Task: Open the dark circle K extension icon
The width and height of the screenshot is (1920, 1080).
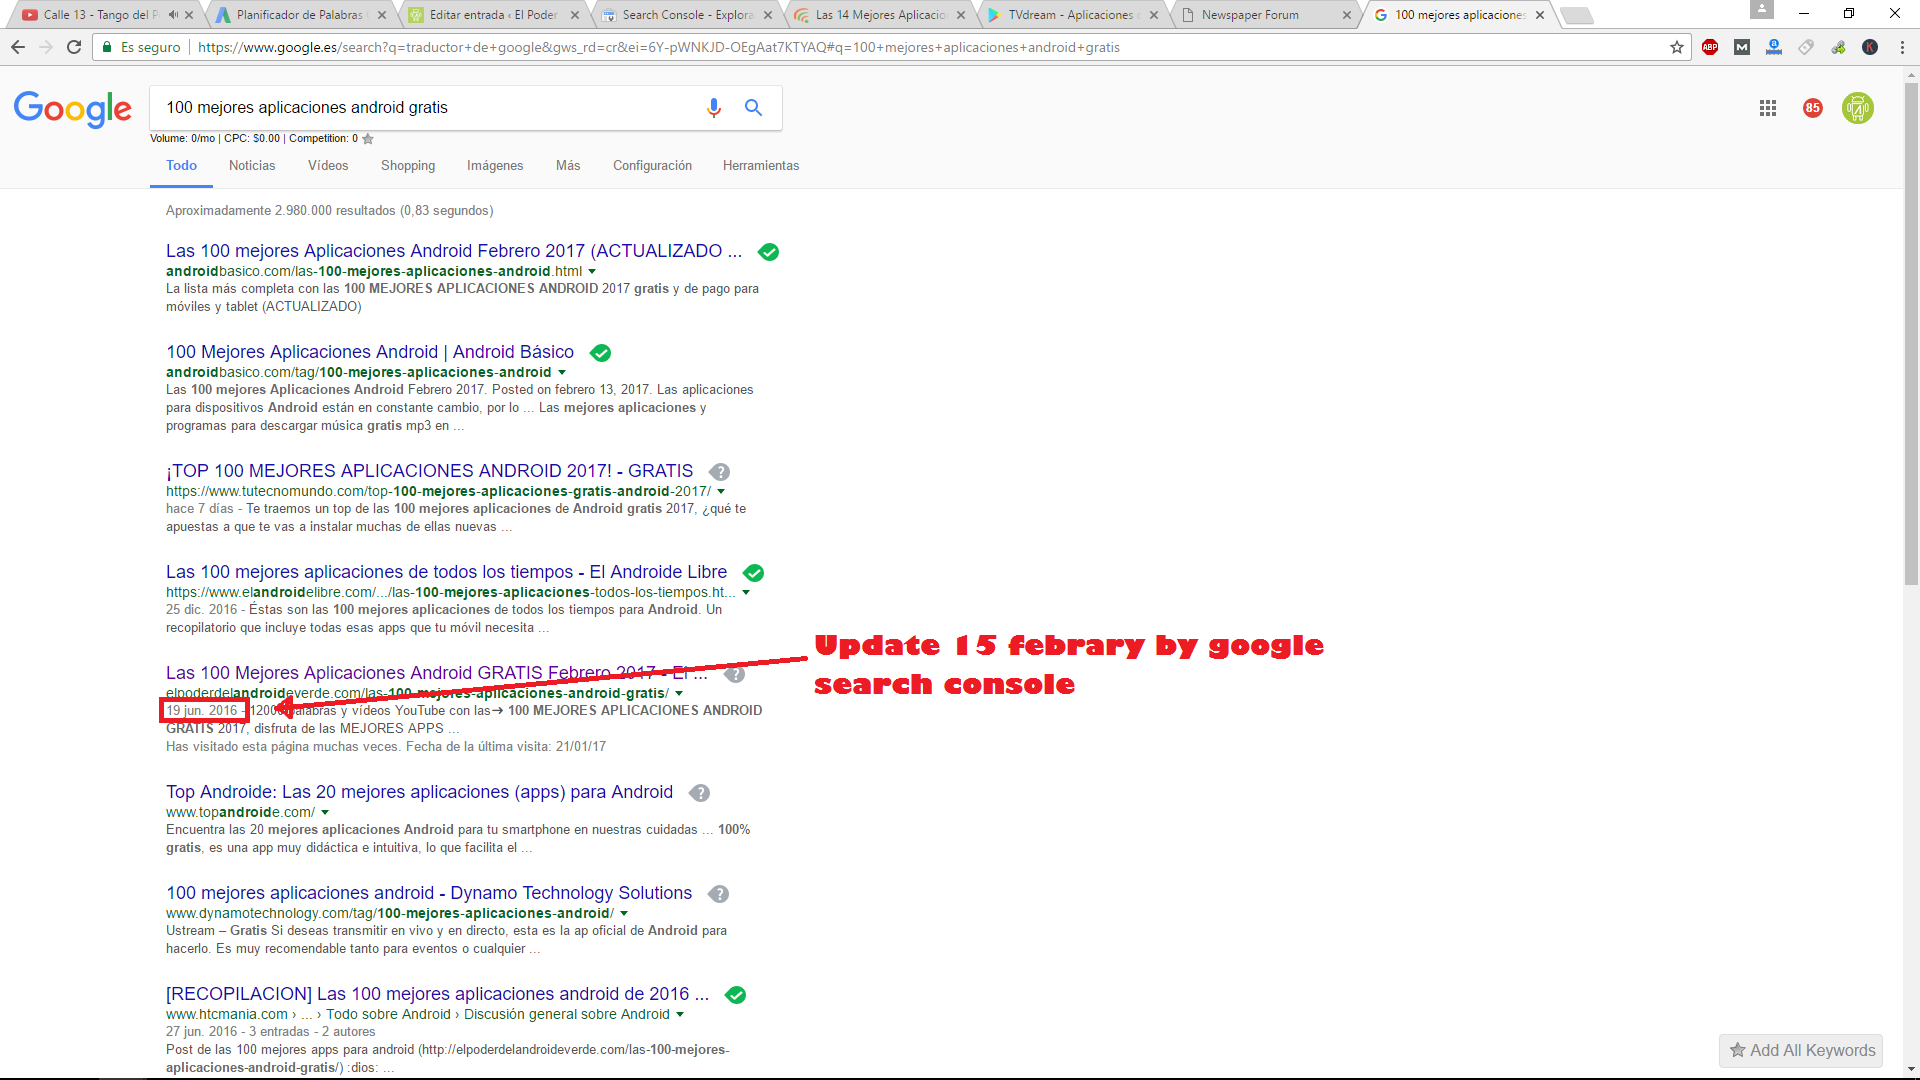Action: pyautogui.click(x=1870, y=47)
